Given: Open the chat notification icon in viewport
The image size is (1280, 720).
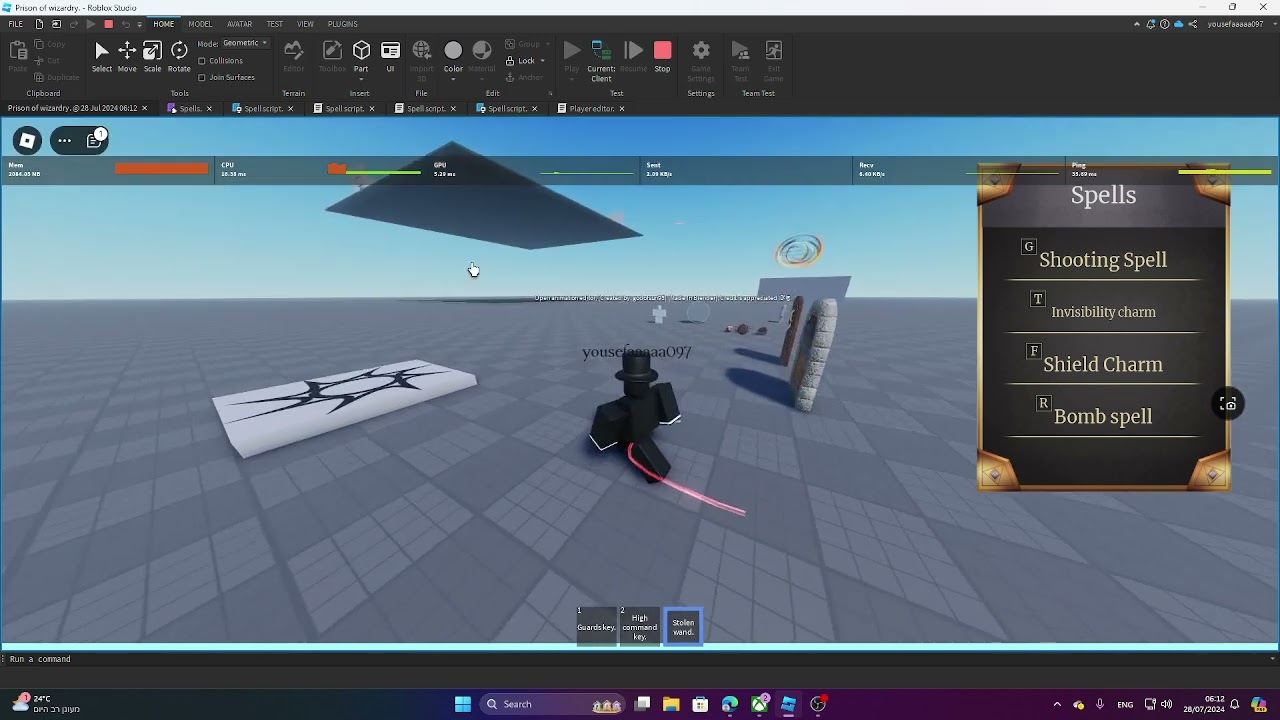Looking at the screenshot, I should pos(95,140).
